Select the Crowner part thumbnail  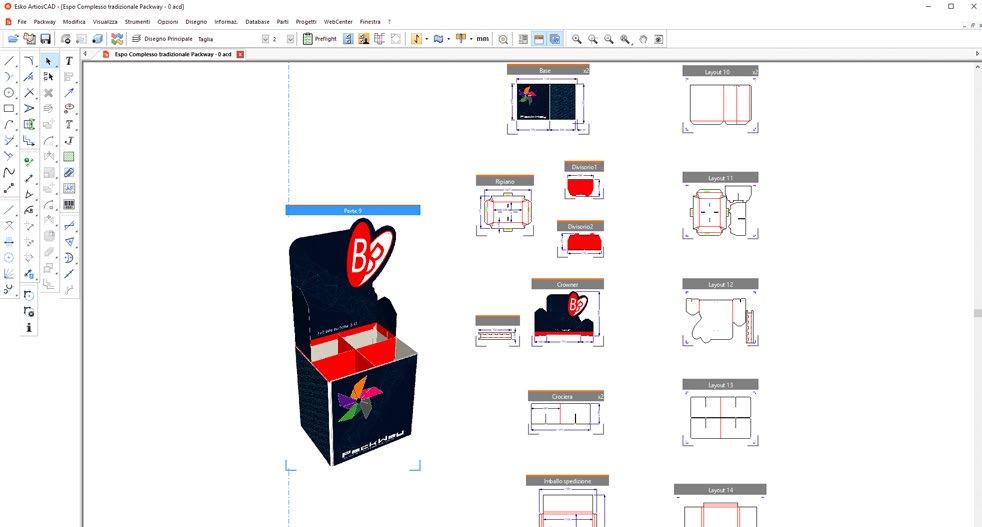(567, 313)
